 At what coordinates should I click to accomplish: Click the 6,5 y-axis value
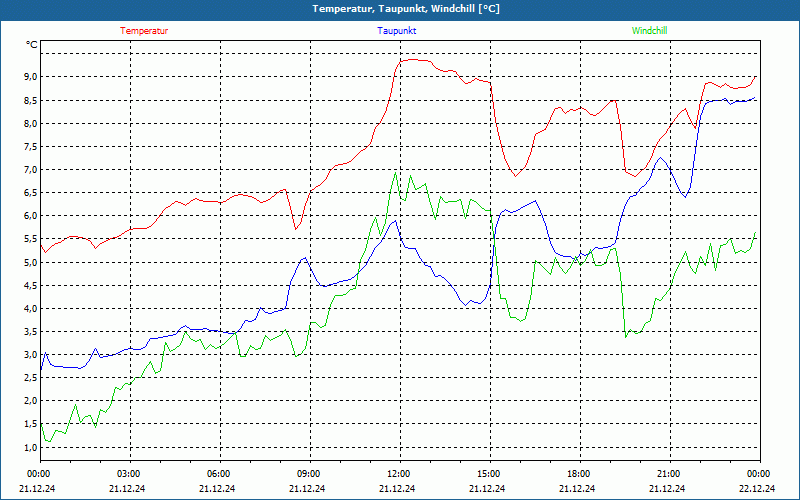coord(32,192)
